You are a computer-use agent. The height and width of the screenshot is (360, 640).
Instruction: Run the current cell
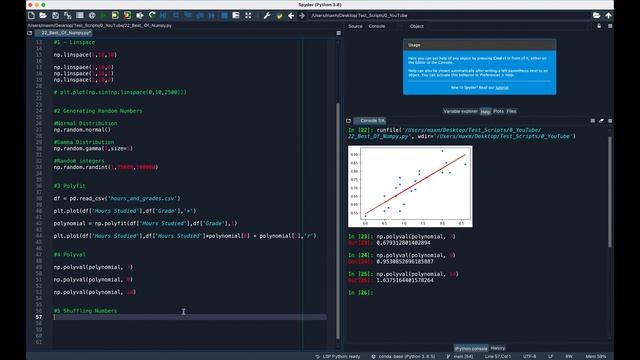tap(116, 16)
